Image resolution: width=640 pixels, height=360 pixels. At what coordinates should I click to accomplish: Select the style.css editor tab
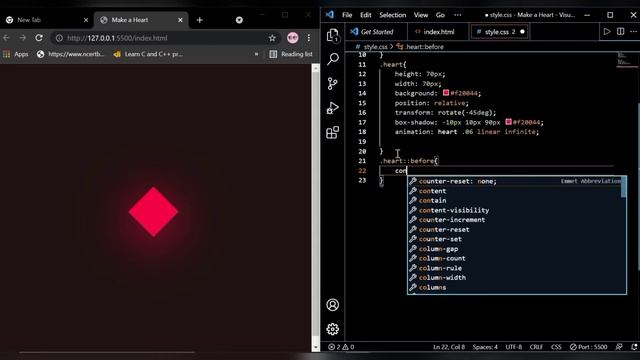click(x=500, y=31)
